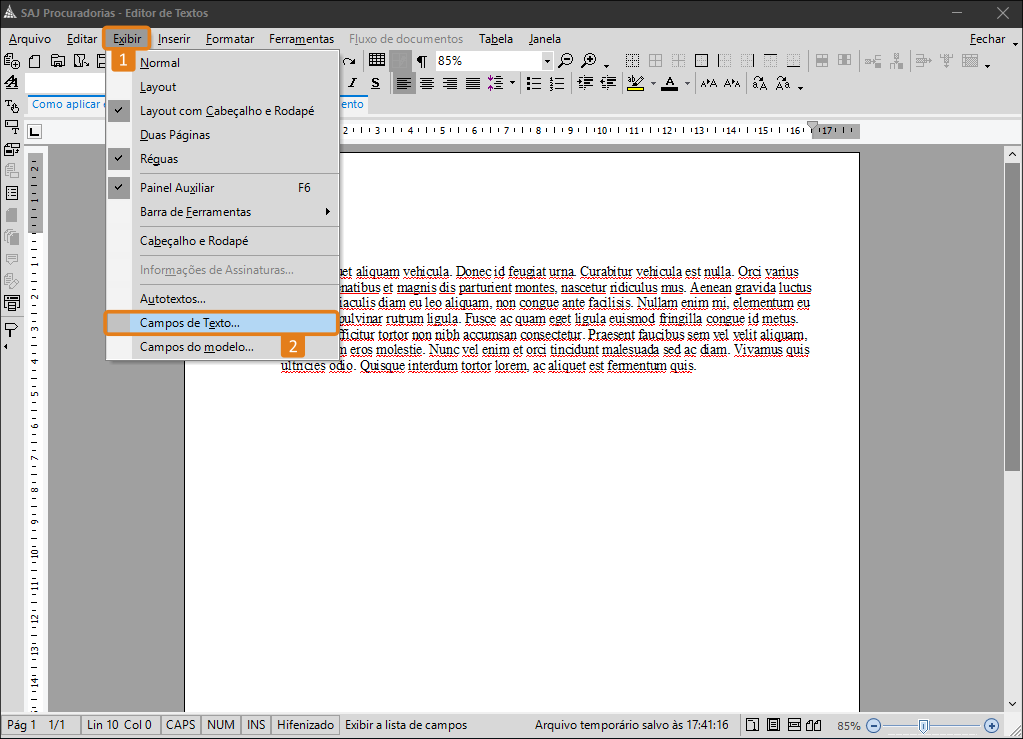This screenshot has width=1023, height=739.
Task: Toggle paragraph marks (¶) display
Action: pyautogui.click(x=421, y=61)
